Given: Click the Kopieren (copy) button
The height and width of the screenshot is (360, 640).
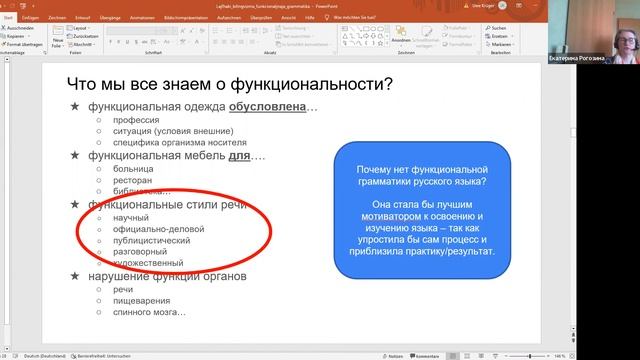Looking at the screenshot, I should tap(15, 36).
